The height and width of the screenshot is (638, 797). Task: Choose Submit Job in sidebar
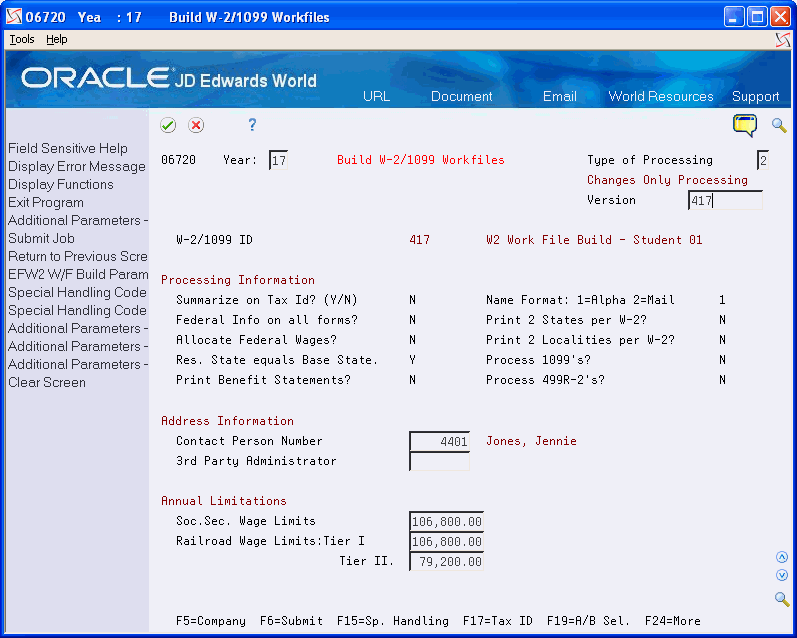41,238
